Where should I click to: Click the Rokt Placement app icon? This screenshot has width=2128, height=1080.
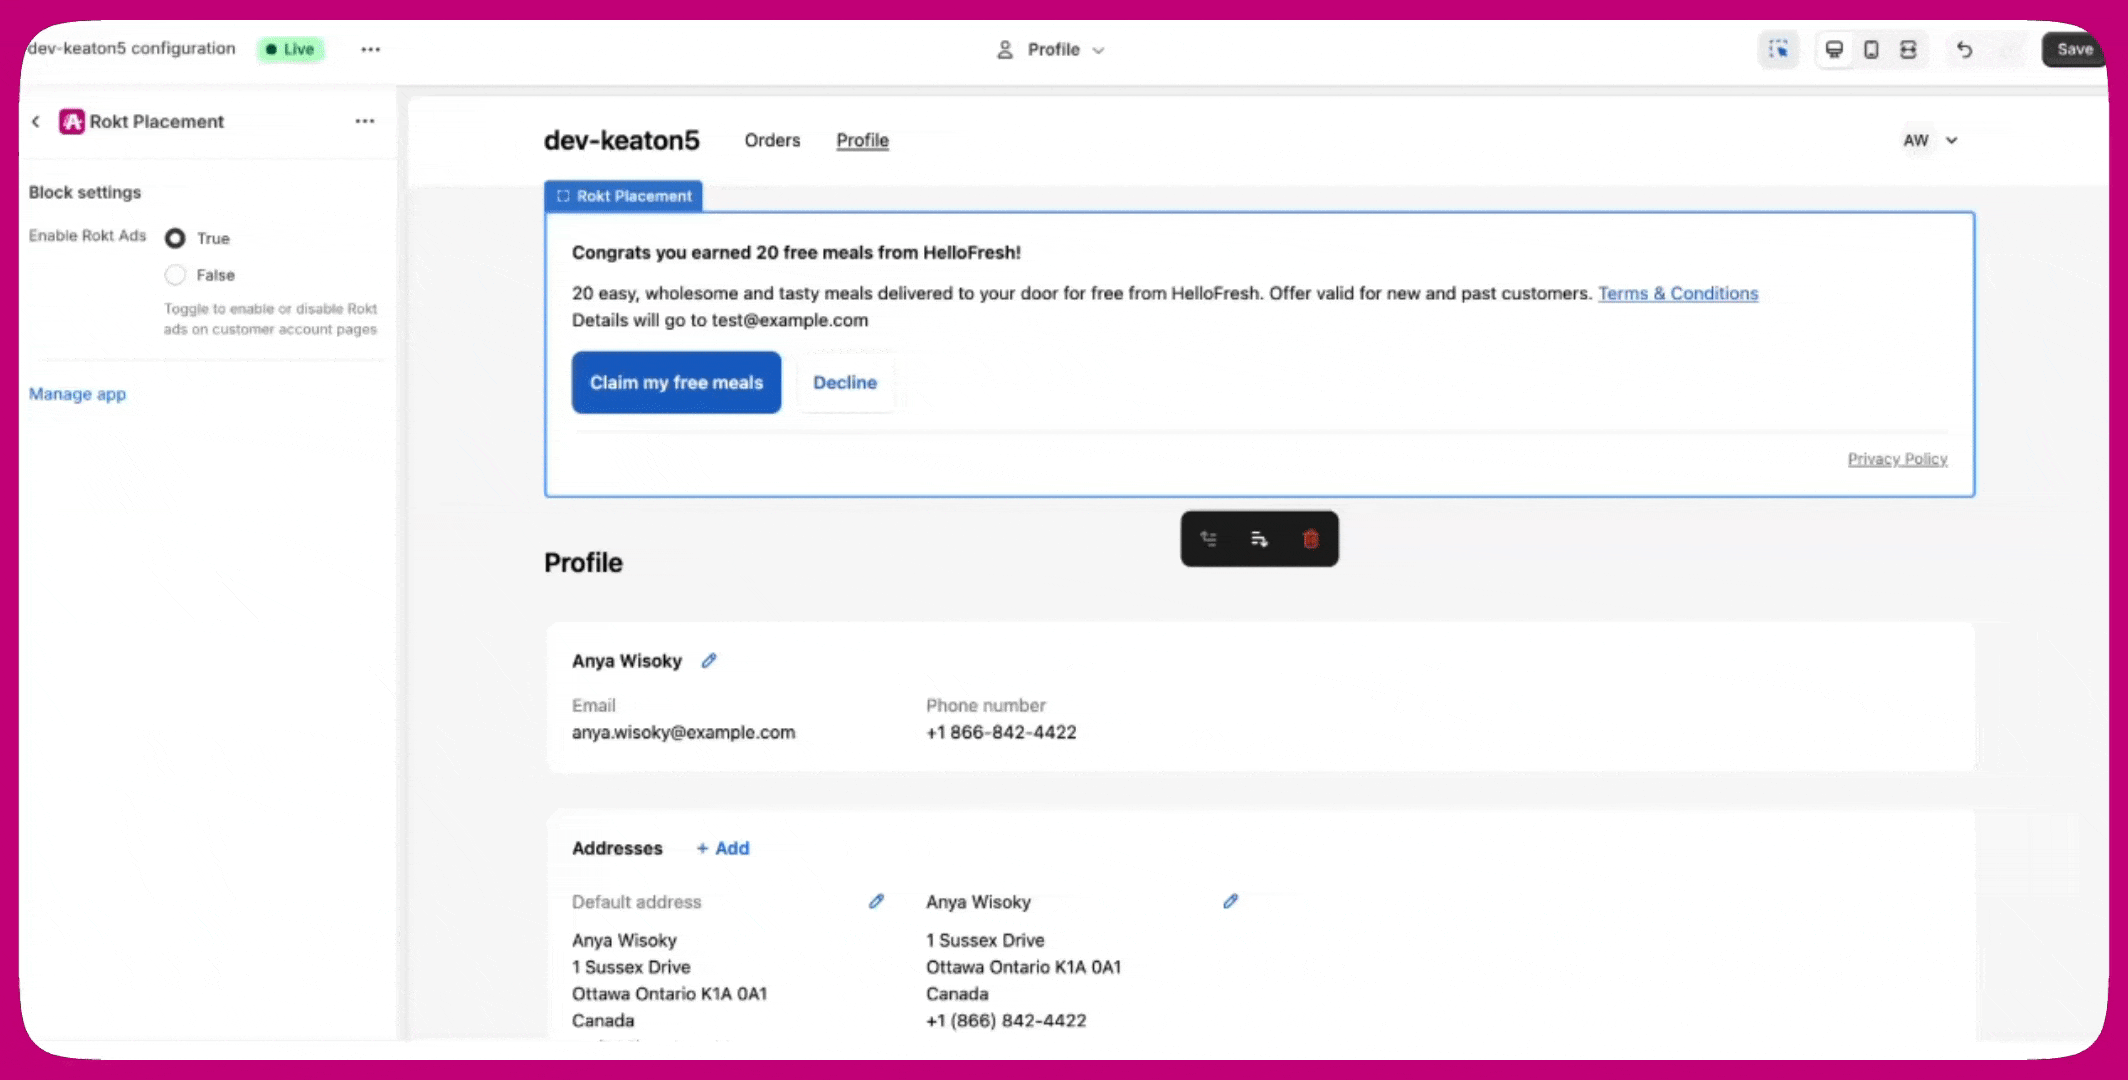point(71,121)
